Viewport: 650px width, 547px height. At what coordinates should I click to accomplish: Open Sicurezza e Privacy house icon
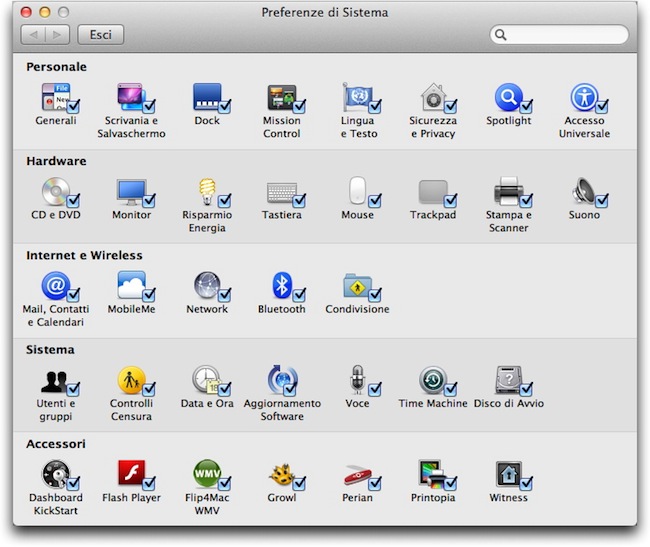tap(433, 97)
